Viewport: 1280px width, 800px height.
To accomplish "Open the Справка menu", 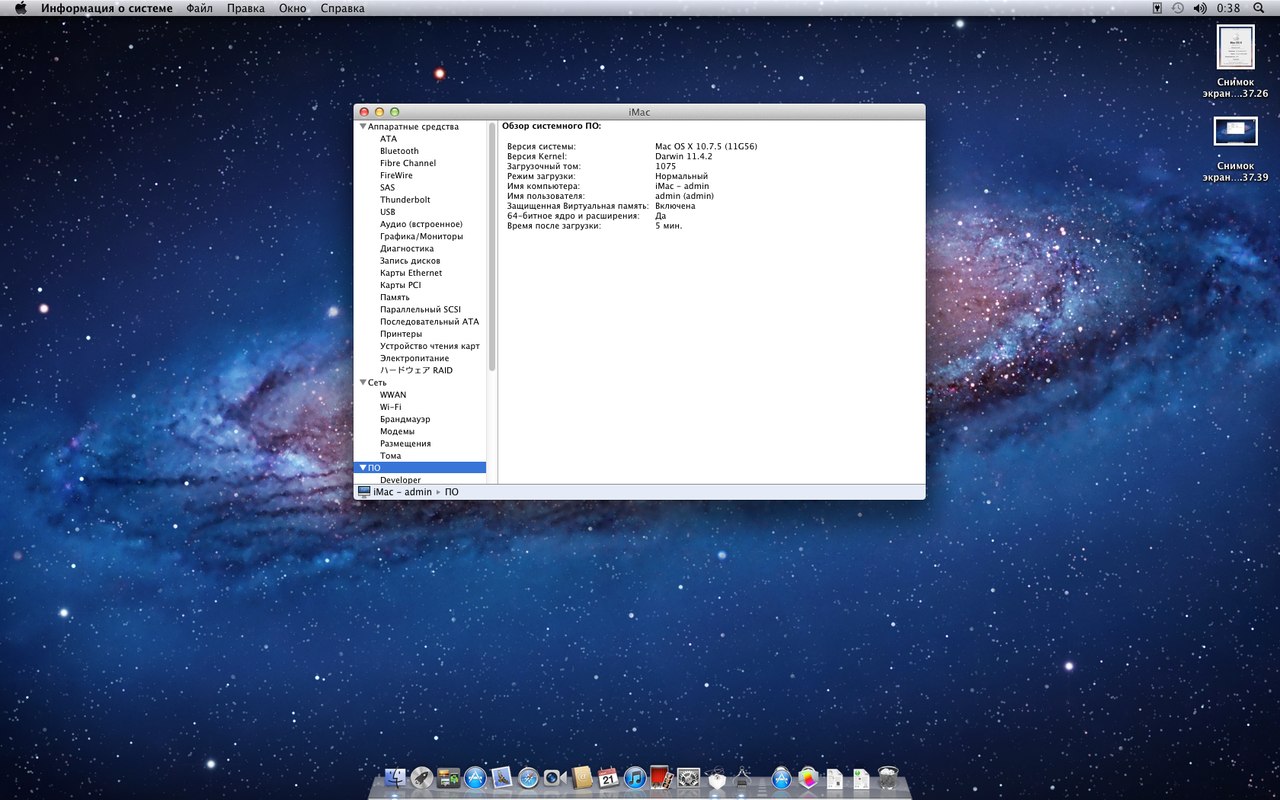I will coord(343,8).
